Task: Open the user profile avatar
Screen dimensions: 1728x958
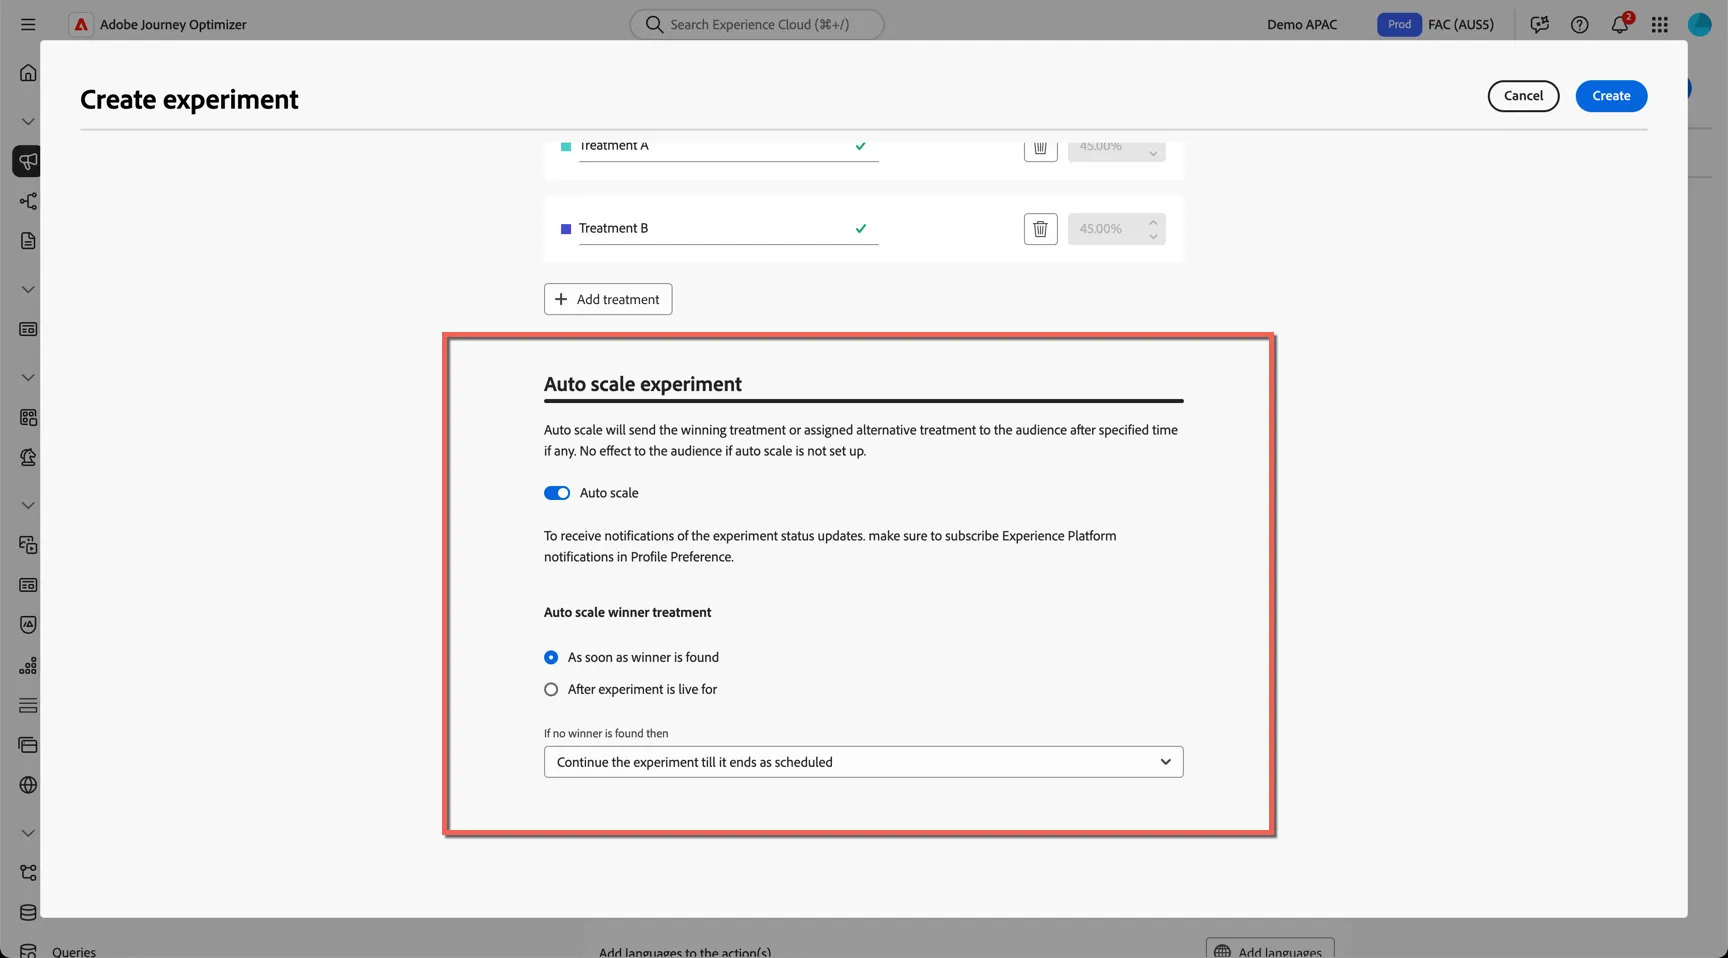Action: [x=1700, y=24]
